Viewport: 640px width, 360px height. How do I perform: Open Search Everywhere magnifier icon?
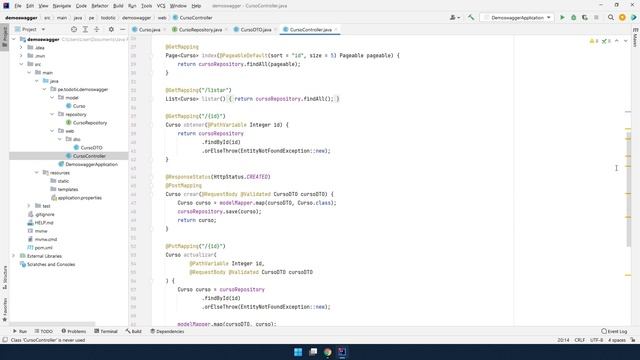pyautogui.click(x=611, y=18)
